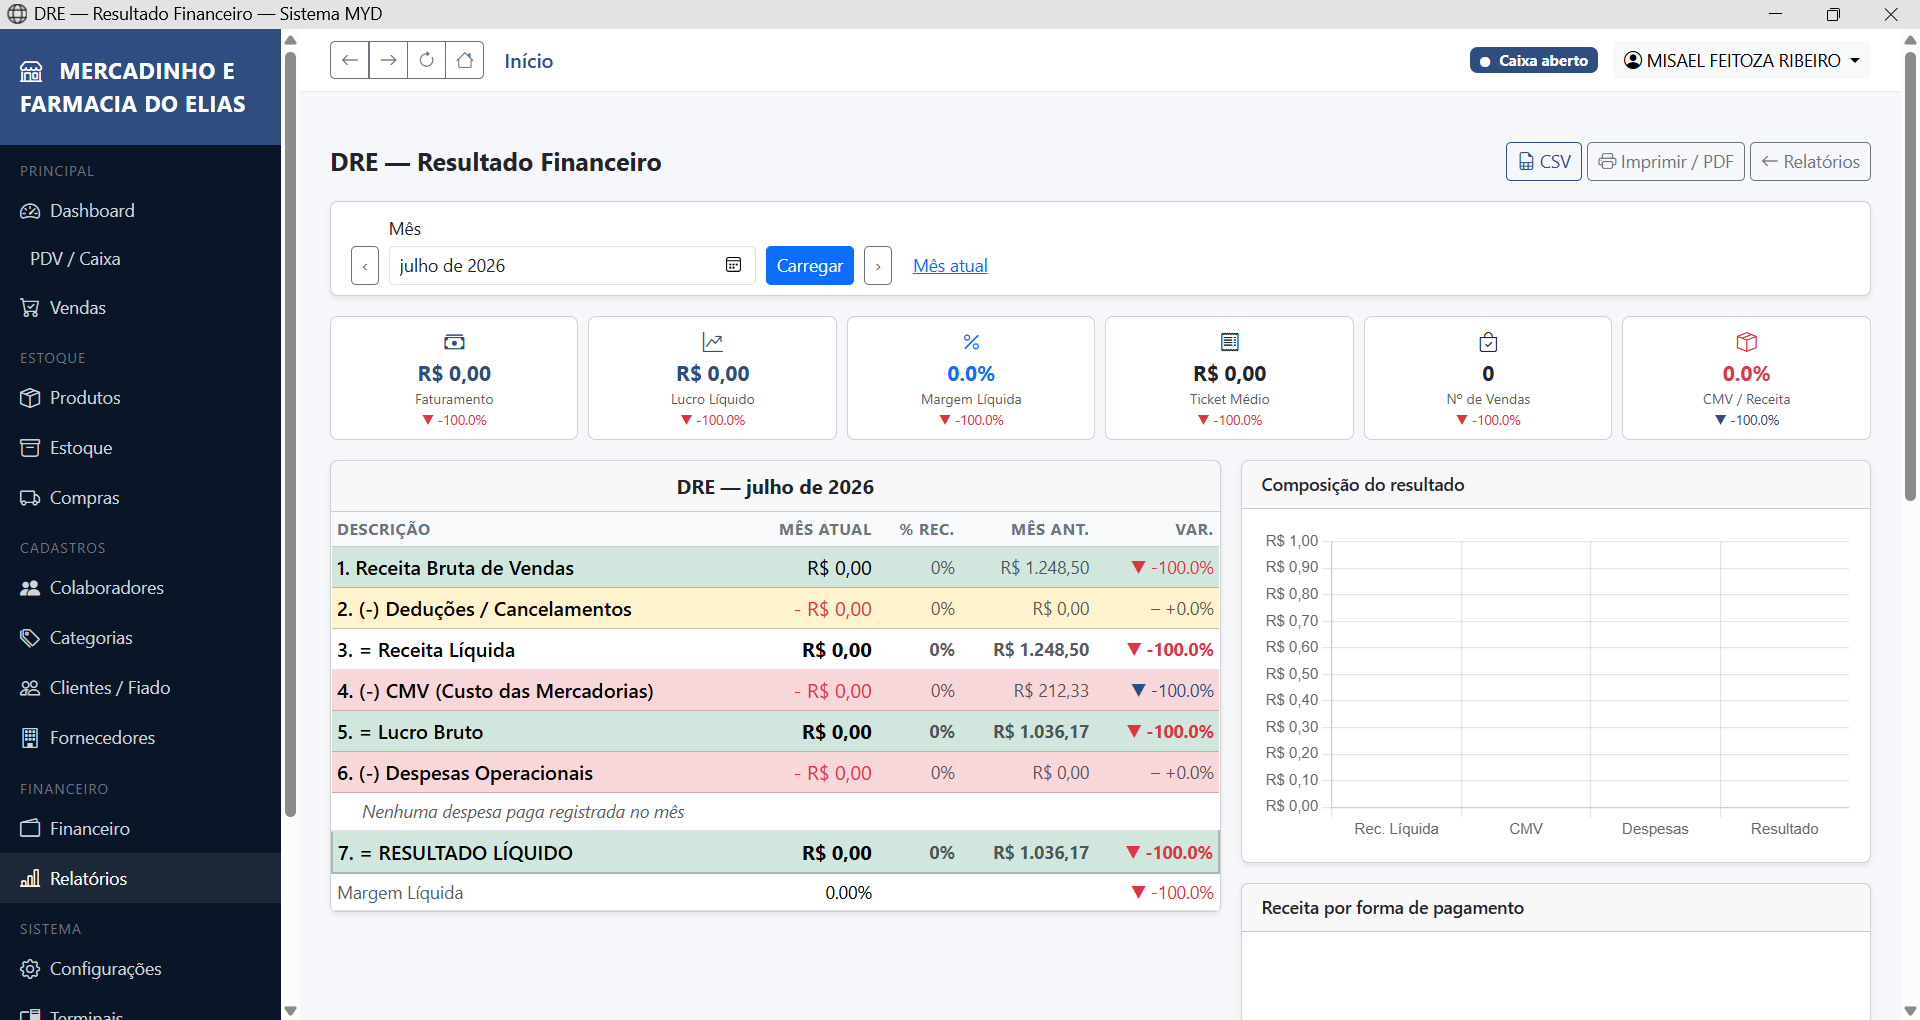Click the Imprimir / PDF button

pos(1666,162)
